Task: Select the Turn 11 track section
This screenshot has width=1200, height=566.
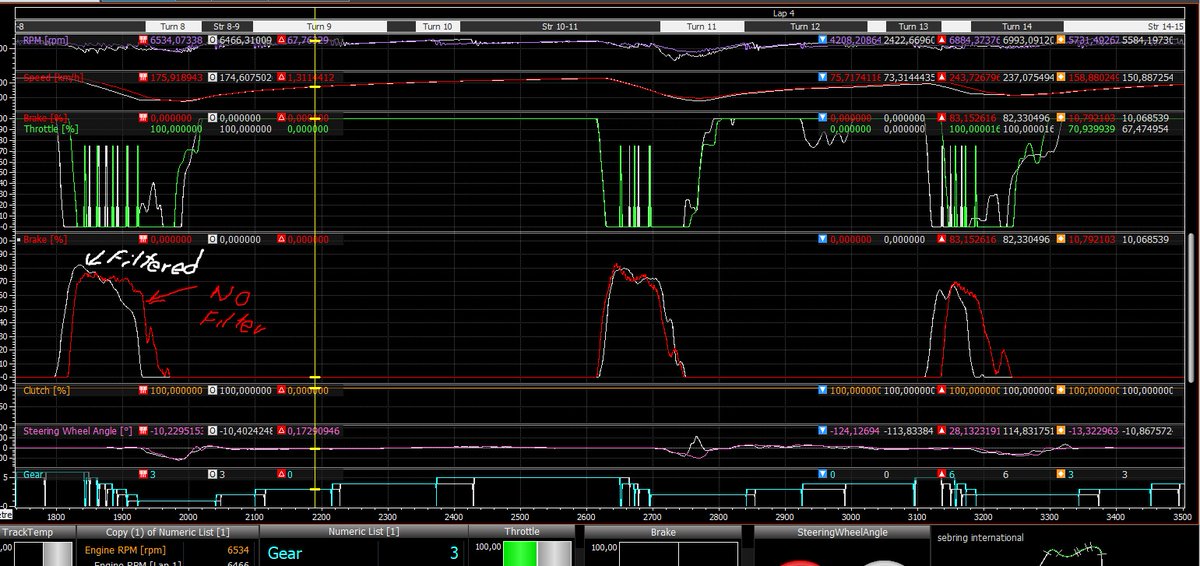Action: point(702,27)
